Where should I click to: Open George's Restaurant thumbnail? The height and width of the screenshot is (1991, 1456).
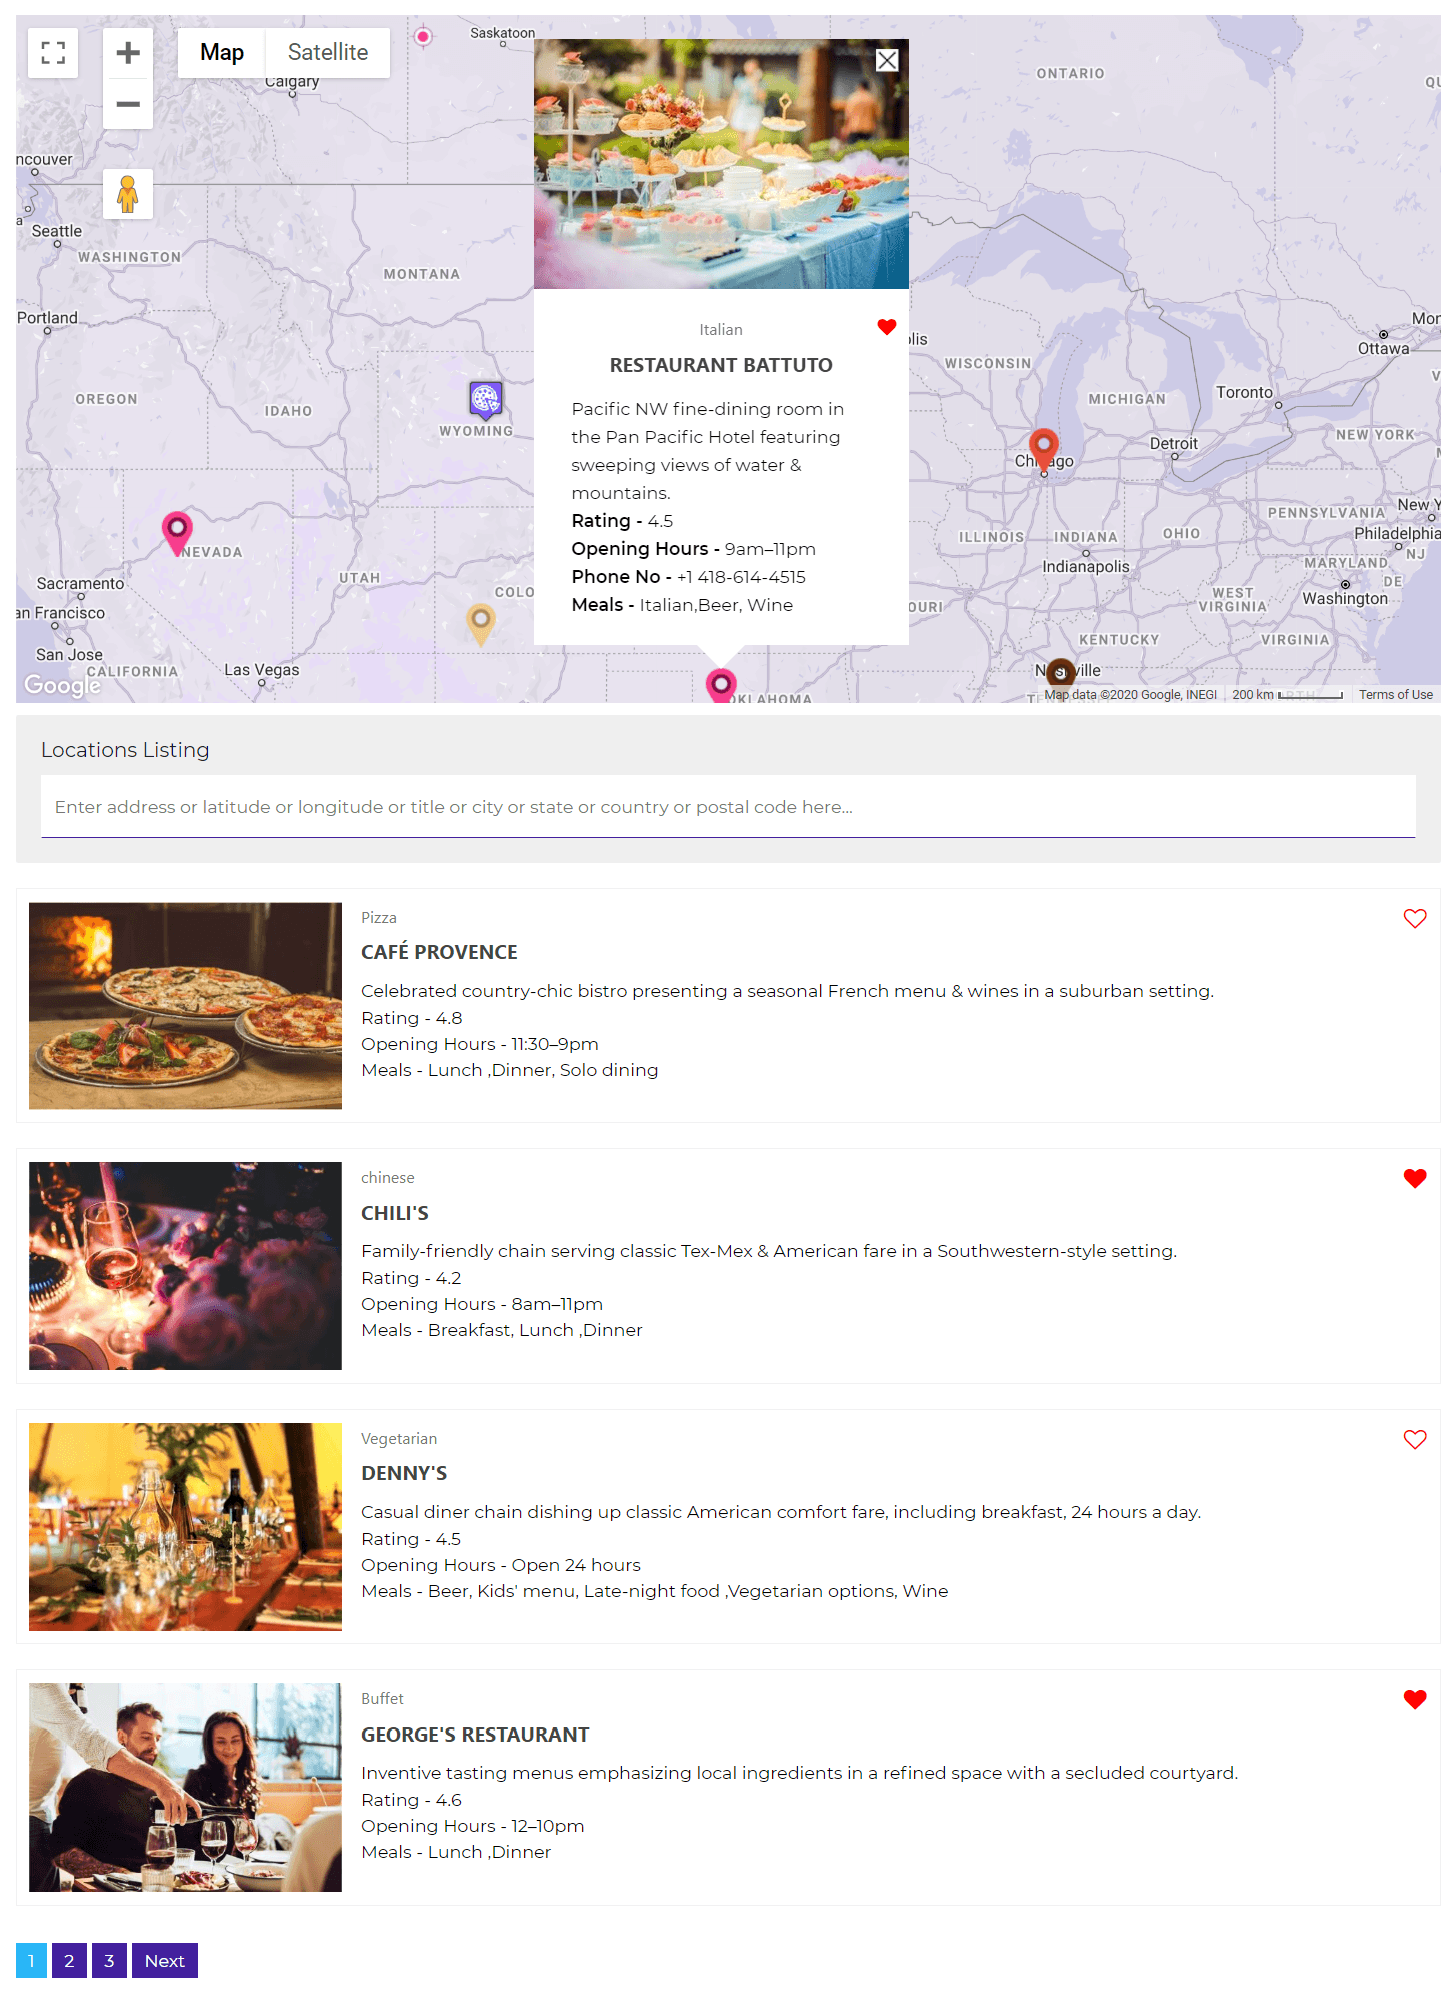point(185,1787)
